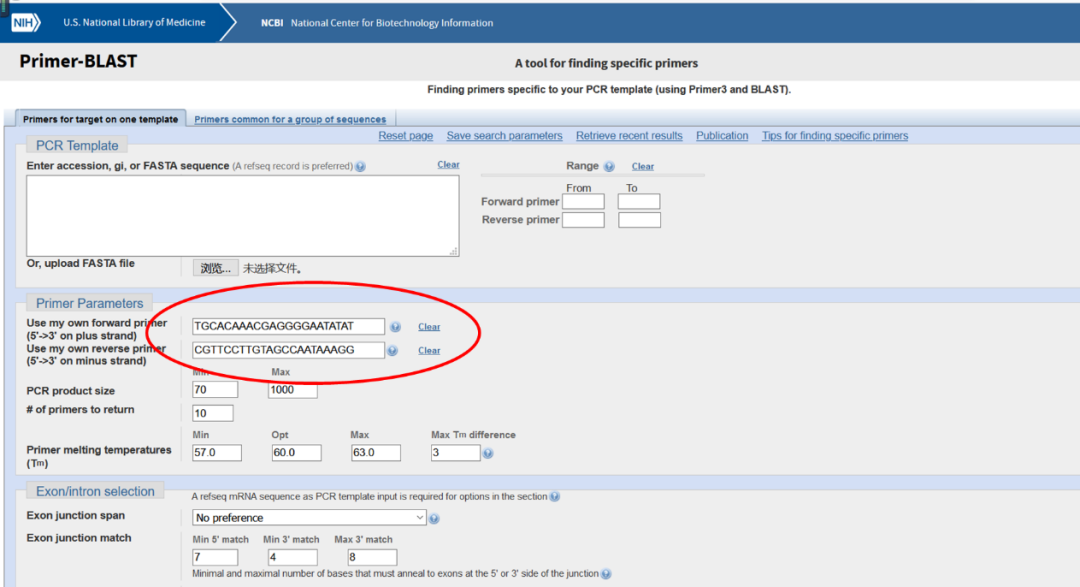Click the Reset page link
Viewport: 1080px width, 587px height.
(406, 136)
